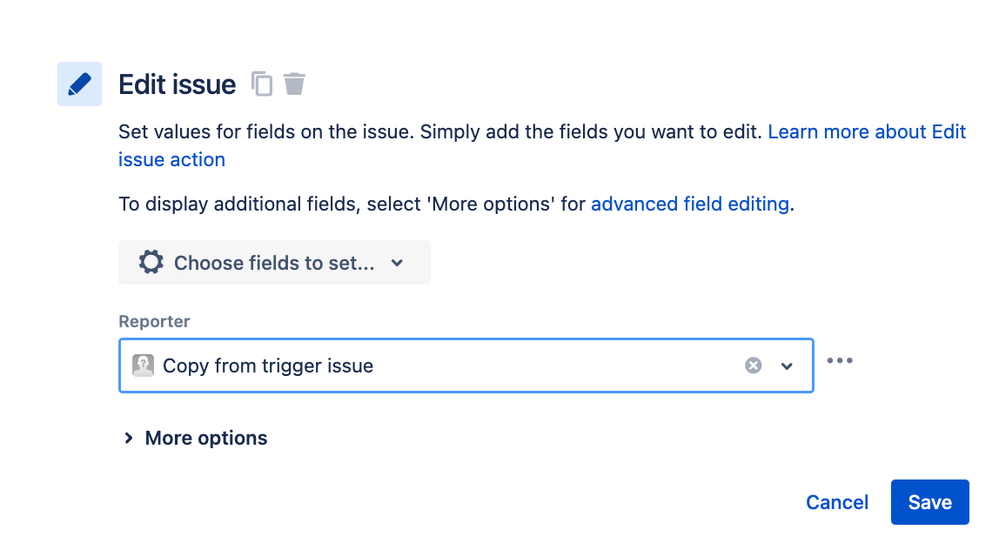Cancel the Edit issue changes
This screenshot has width=999, height=550.
click(x=837, y=502)
